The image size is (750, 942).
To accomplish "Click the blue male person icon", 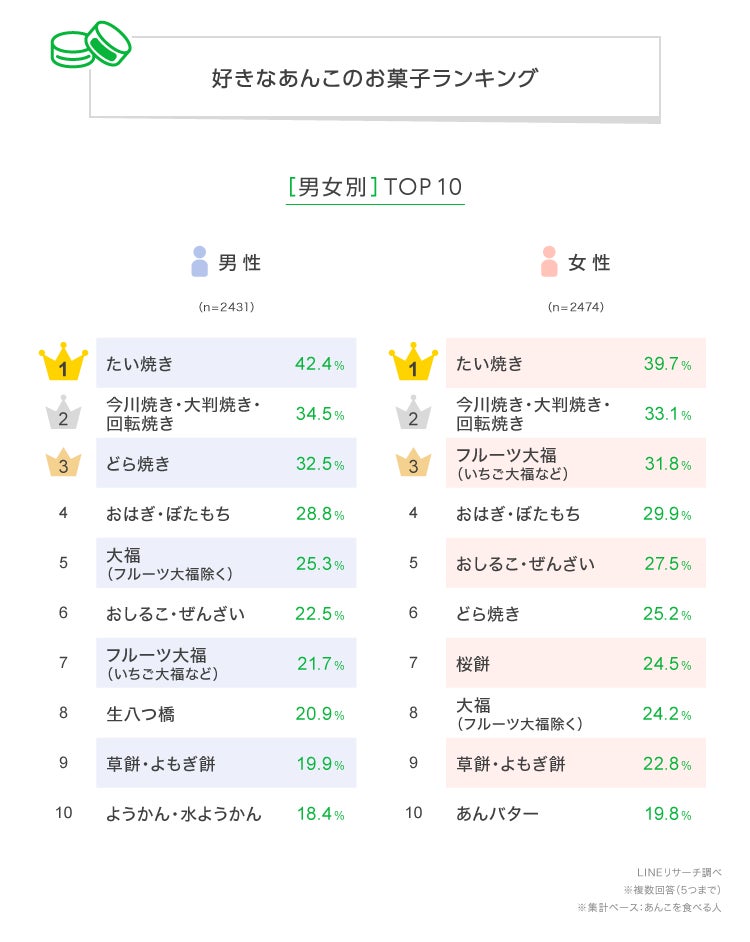I will pyautogui.click(x=199, y=262).
